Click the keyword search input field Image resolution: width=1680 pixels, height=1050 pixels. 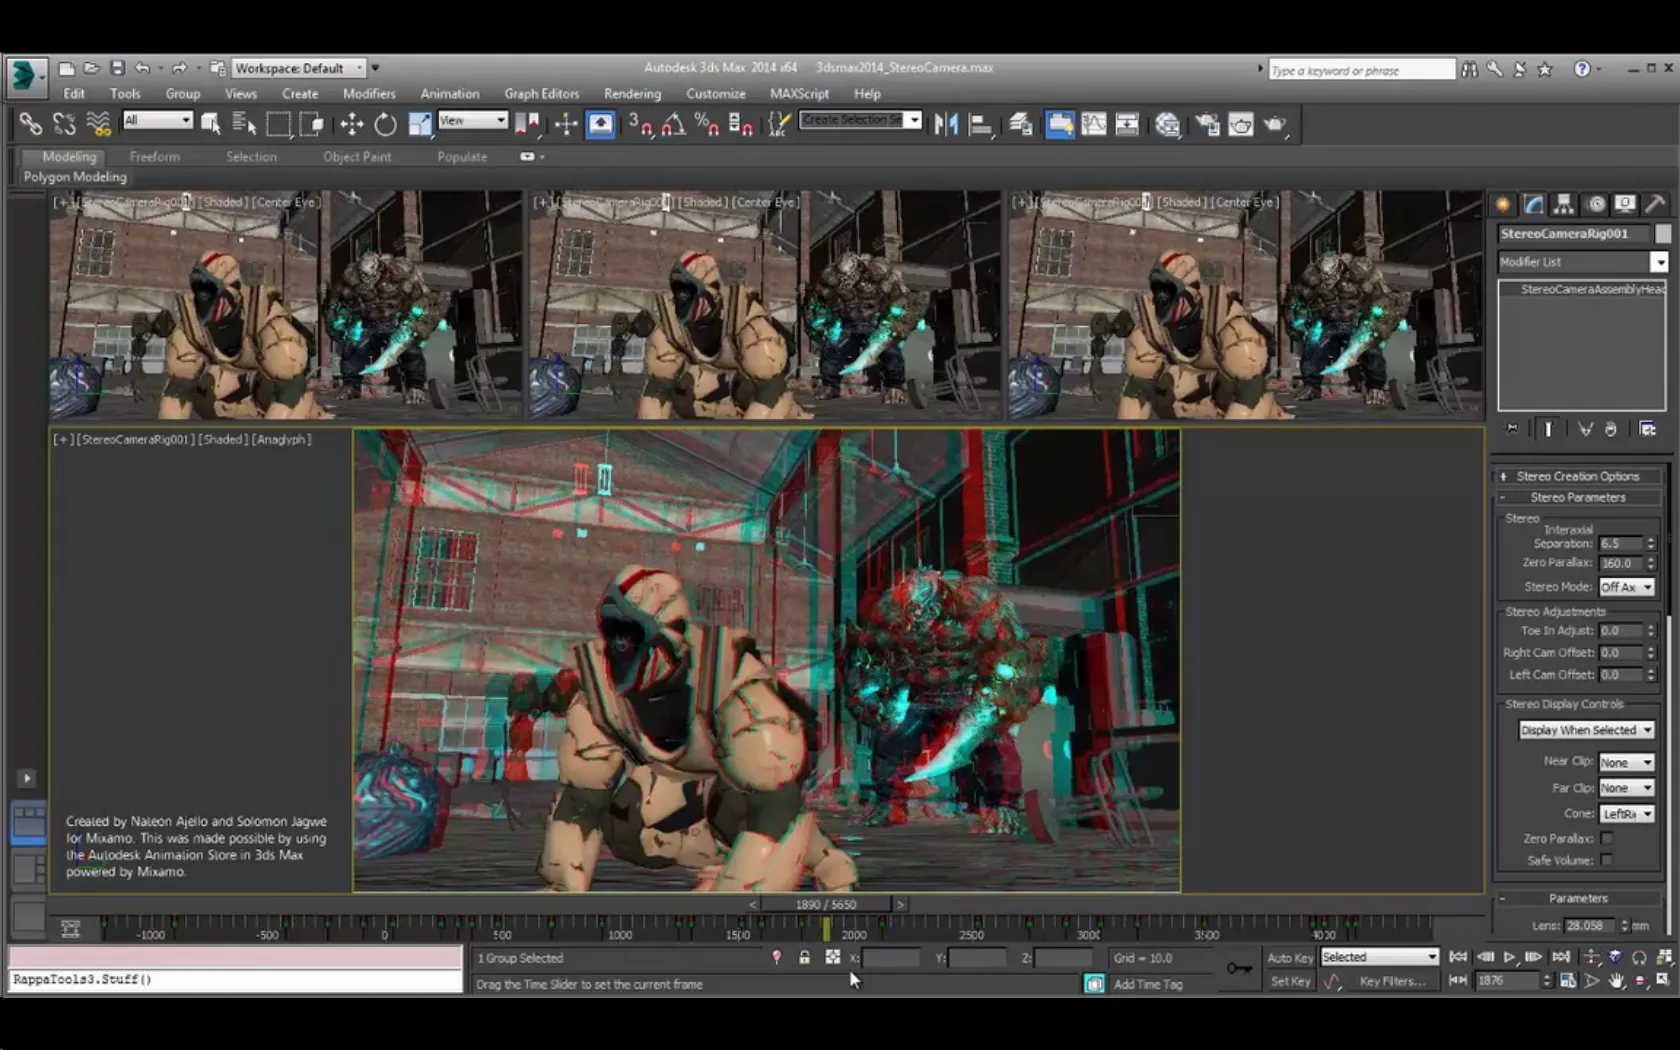[x=1361, y=70]
